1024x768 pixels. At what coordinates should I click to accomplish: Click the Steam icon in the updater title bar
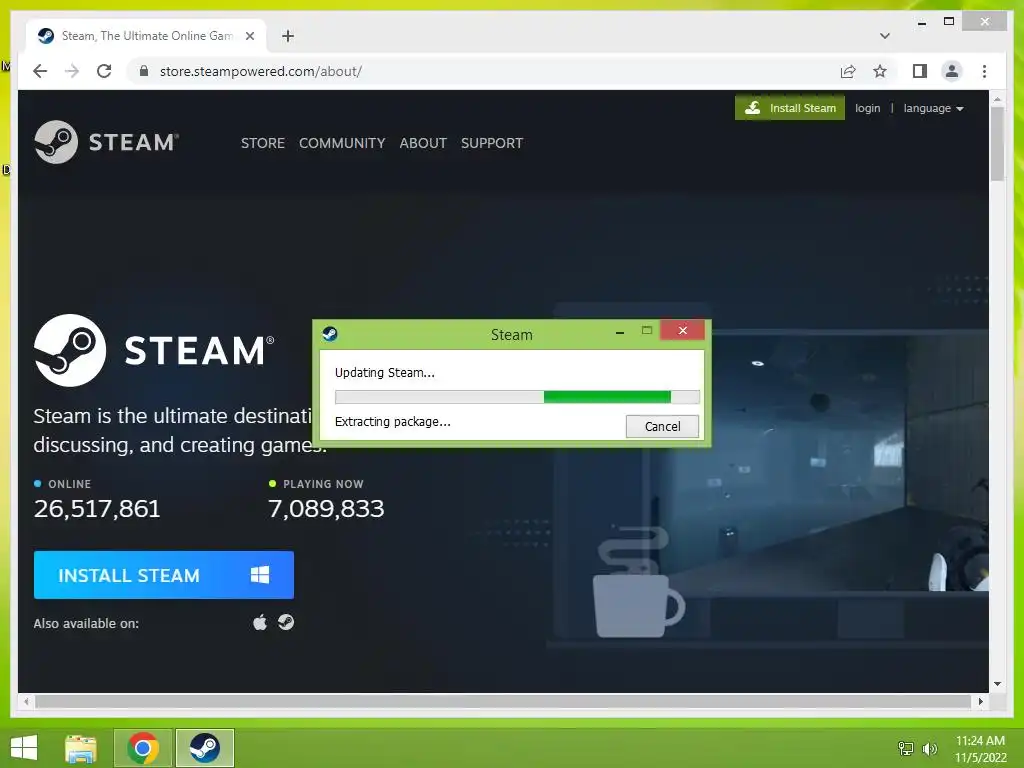[x=330, y=334]
